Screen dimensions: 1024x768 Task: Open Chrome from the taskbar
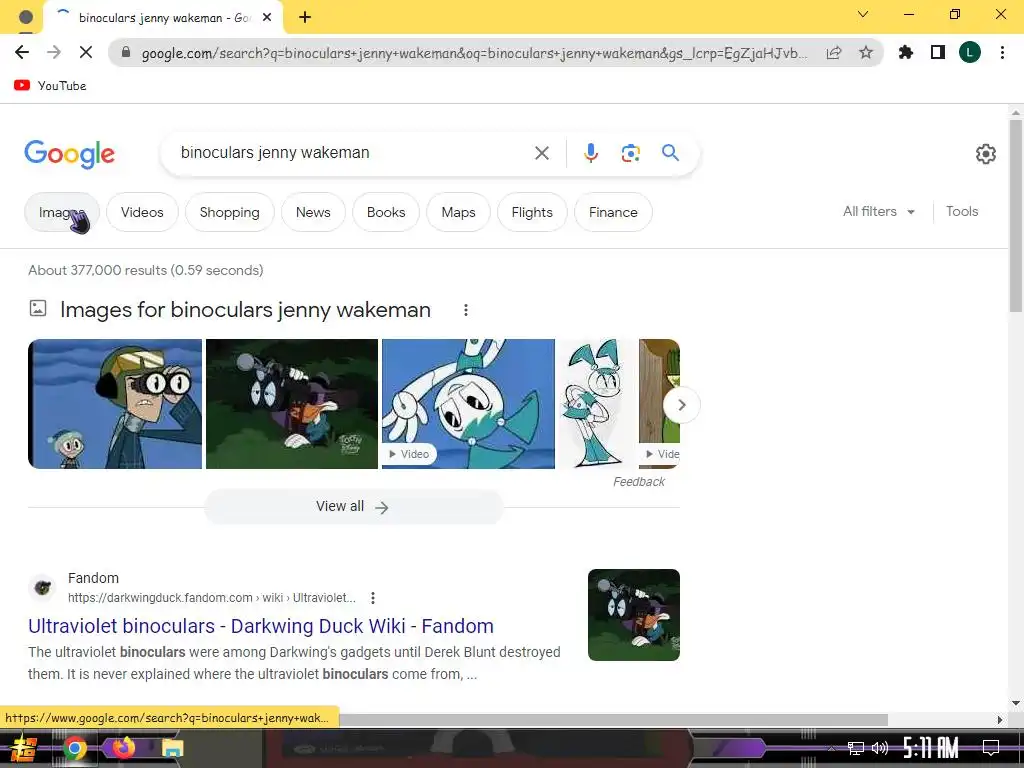click(x=74, y=748)
